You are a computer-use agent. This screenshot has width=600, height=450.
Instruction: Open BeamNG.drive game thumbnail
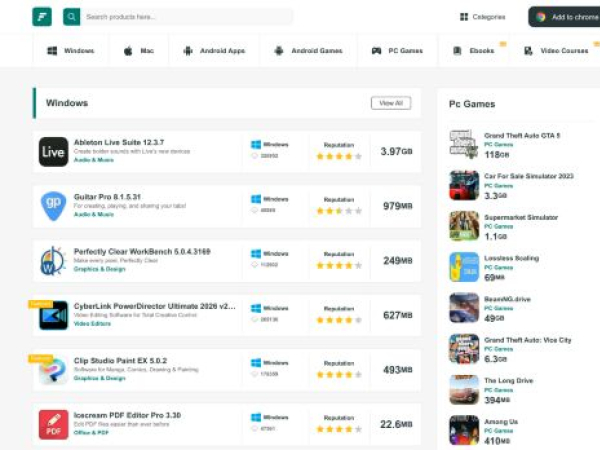point(464,308)
